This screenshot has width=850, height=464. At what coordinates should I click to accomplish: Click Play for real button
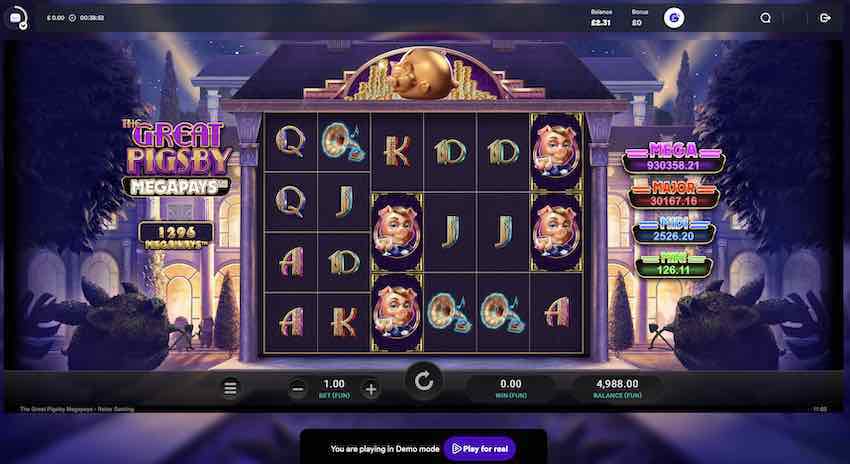(480, 449)
